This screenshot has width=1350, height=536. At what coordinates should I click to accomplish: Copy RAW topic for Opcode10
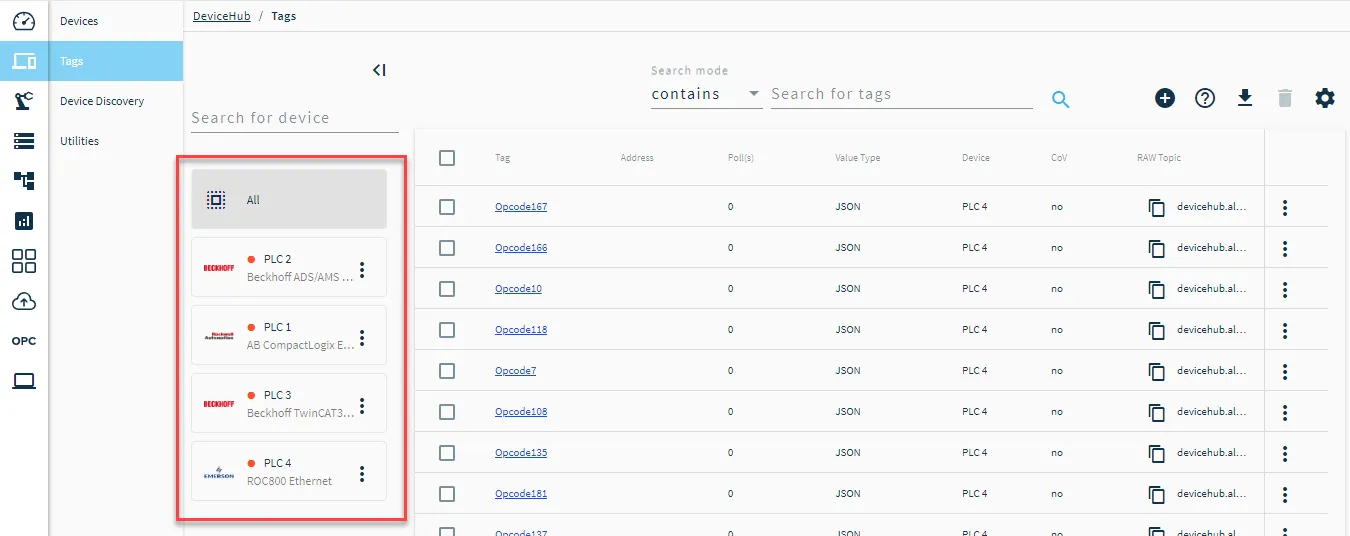(x=1157, y=290)
